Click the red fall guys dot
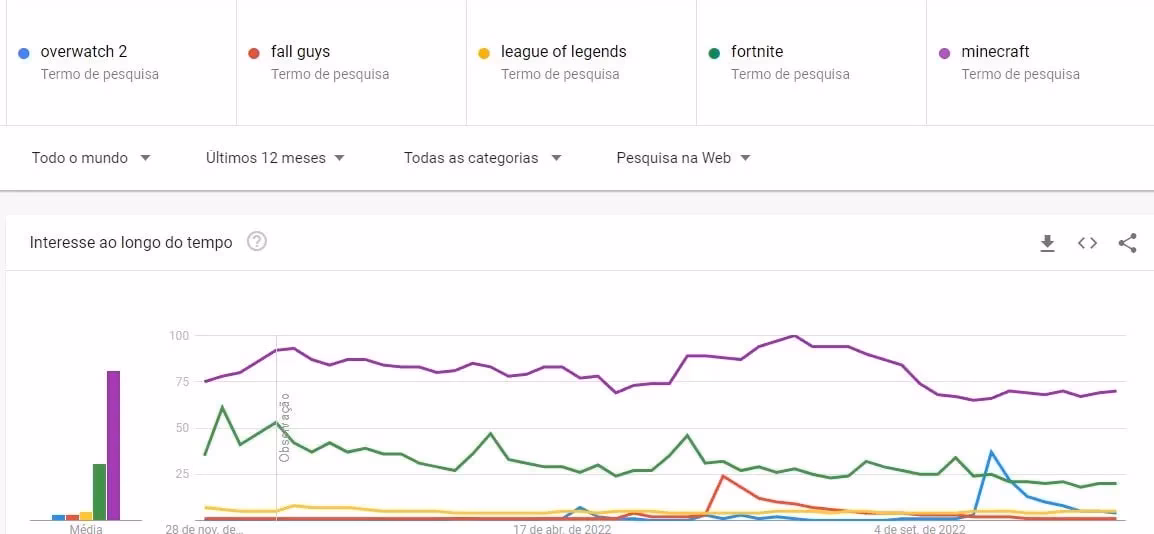 pyautogui.click(x=254, y=52)
